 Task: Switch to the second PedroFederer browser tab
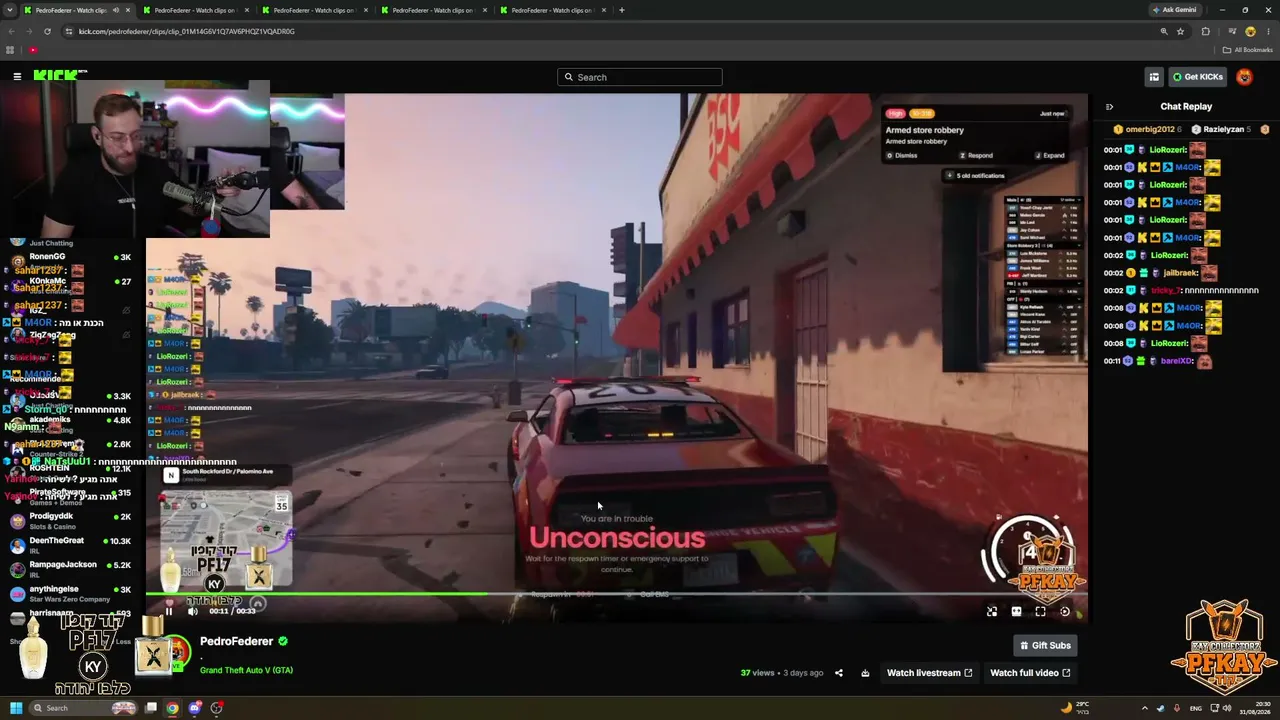pos(195,10)
